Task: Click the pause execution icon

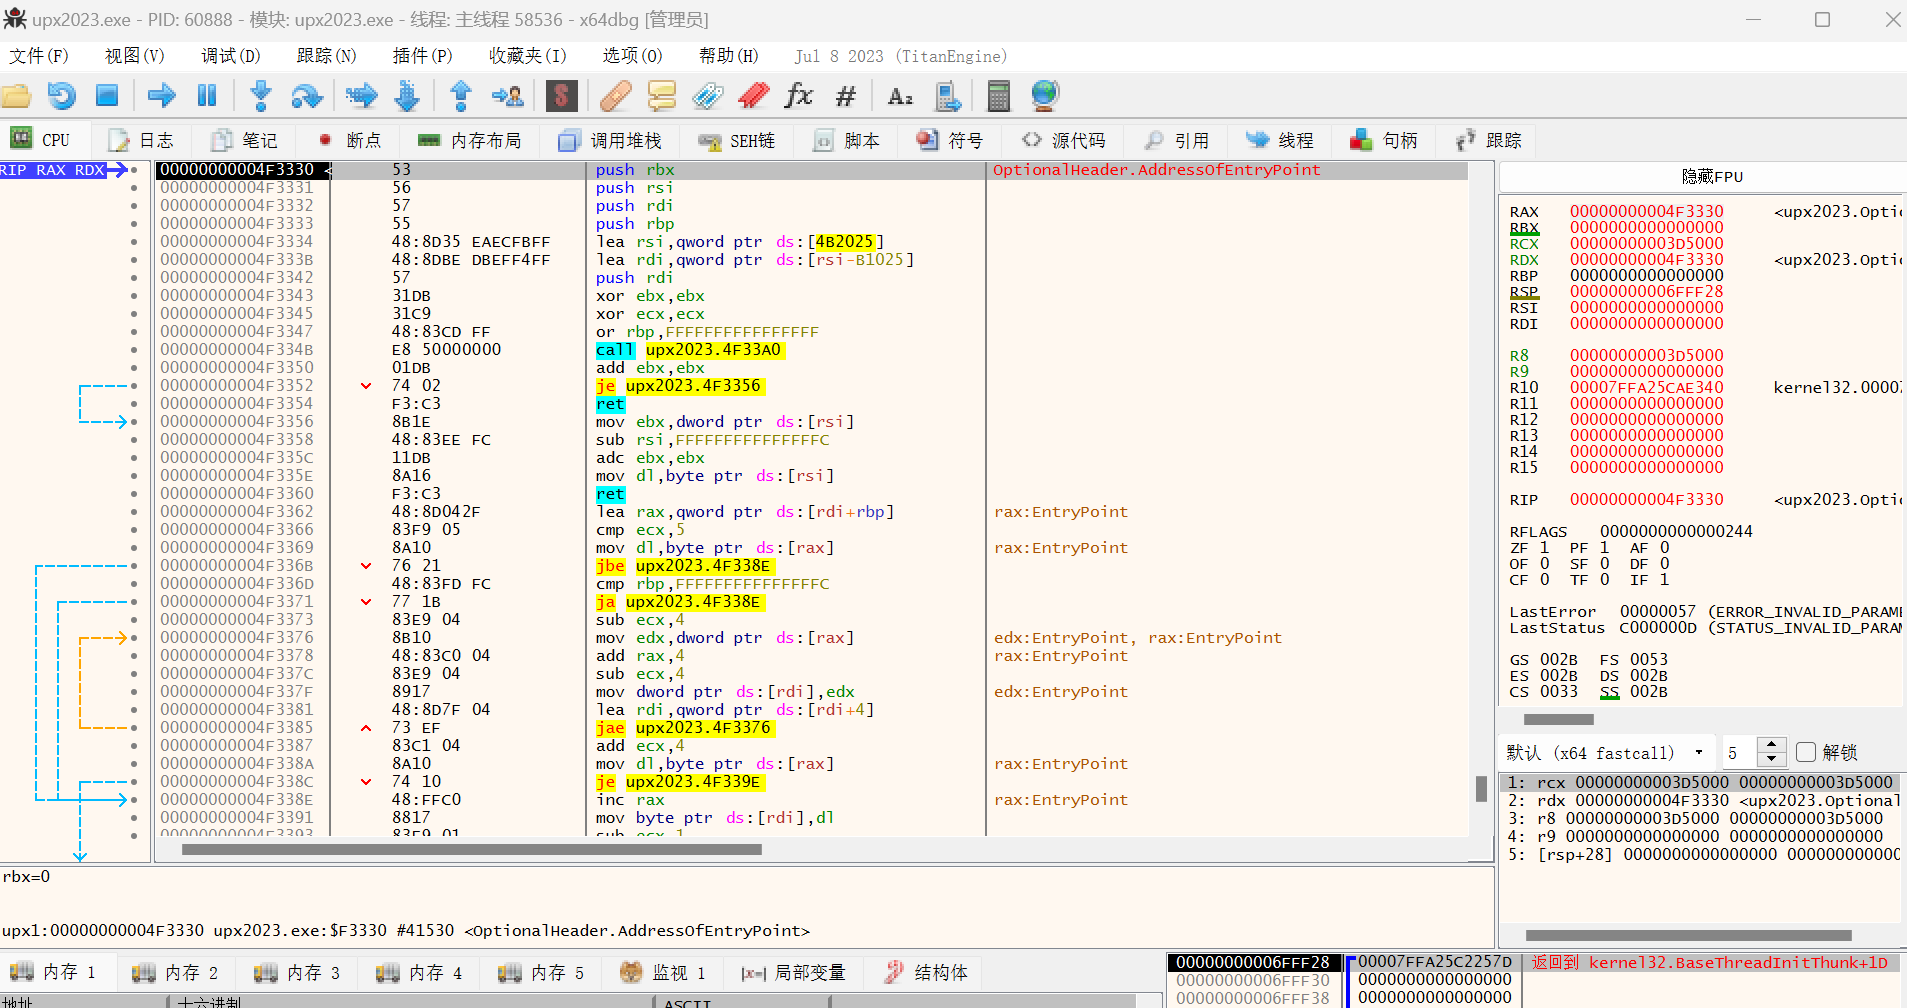Action: click(x=207, y=96)
